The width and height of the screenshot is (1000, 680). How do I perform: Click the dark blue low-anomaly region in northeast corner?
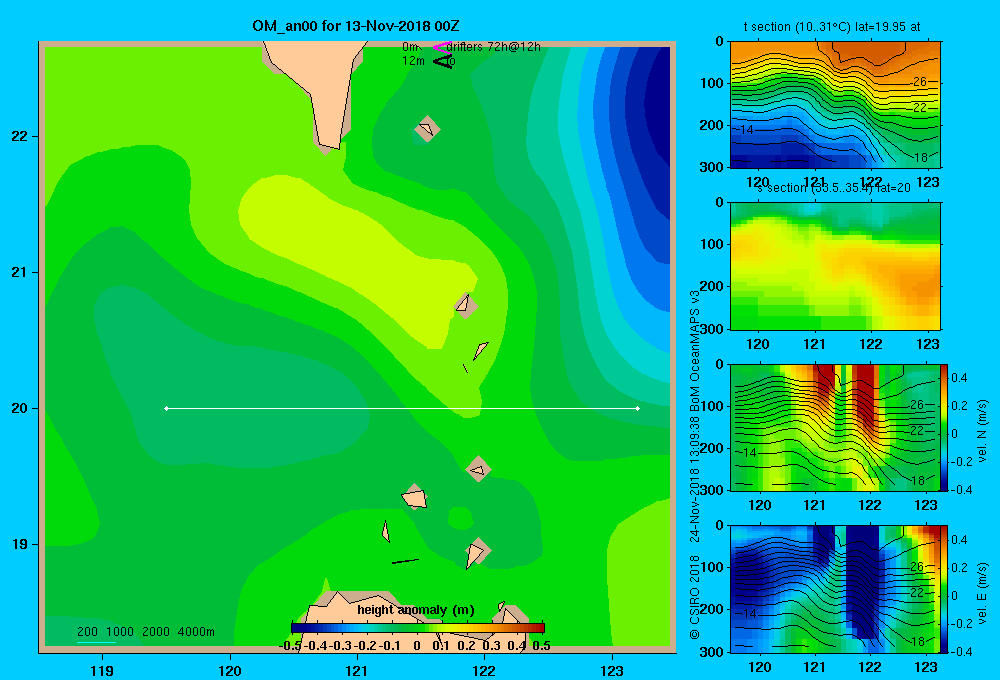point(657,102)
